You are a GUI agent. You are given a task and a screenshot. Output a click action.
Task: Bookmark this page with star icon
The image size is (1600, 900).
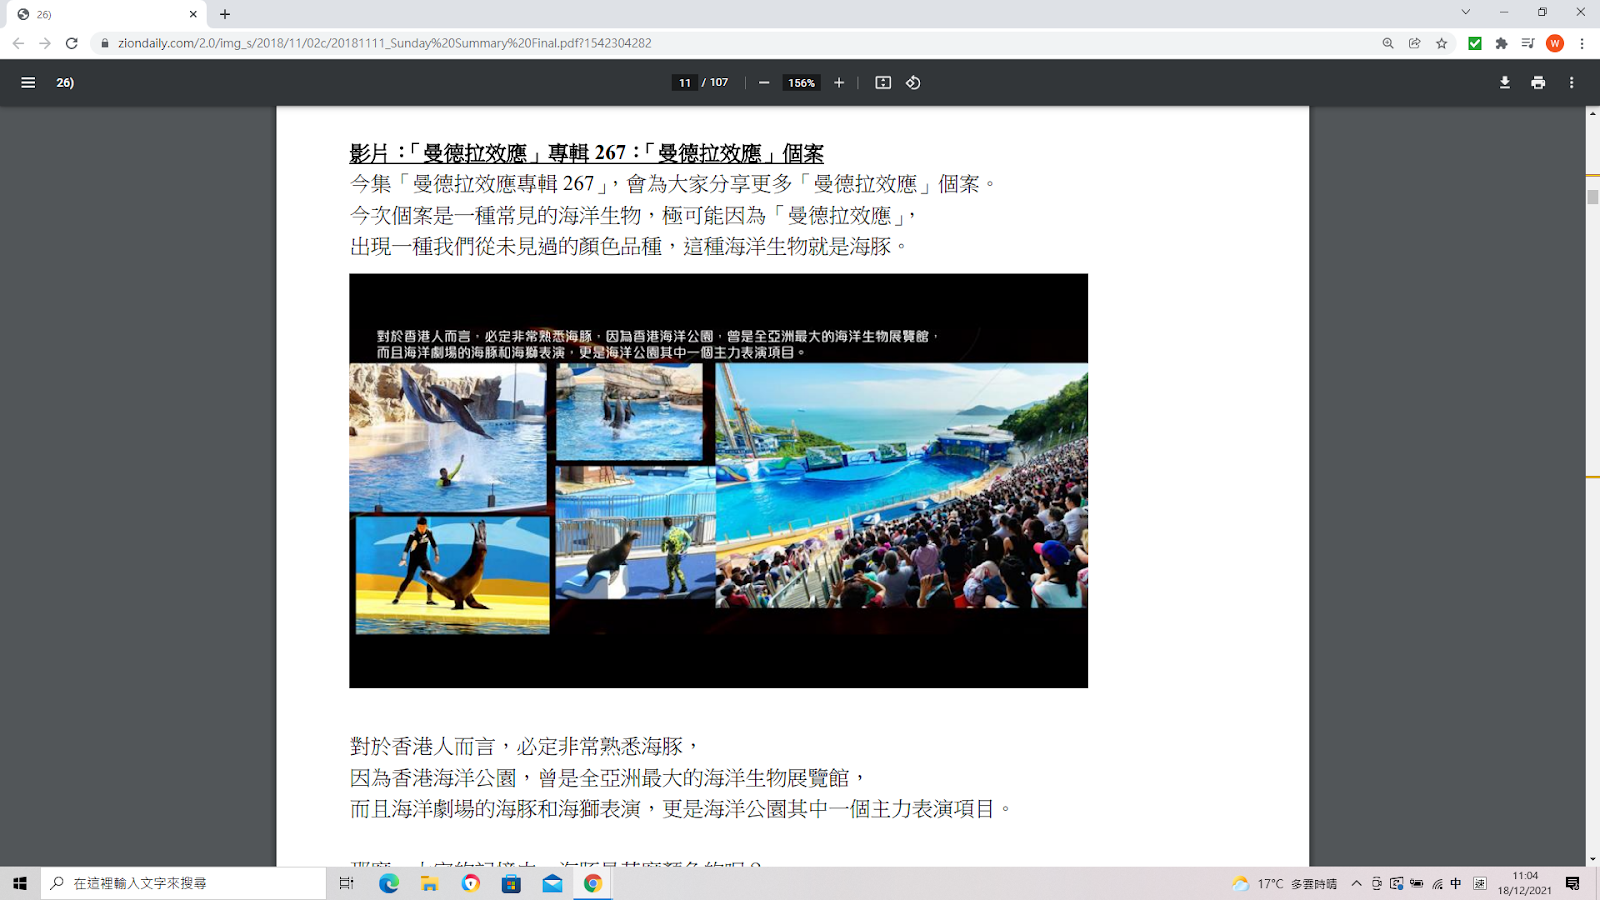point(1442,43)
